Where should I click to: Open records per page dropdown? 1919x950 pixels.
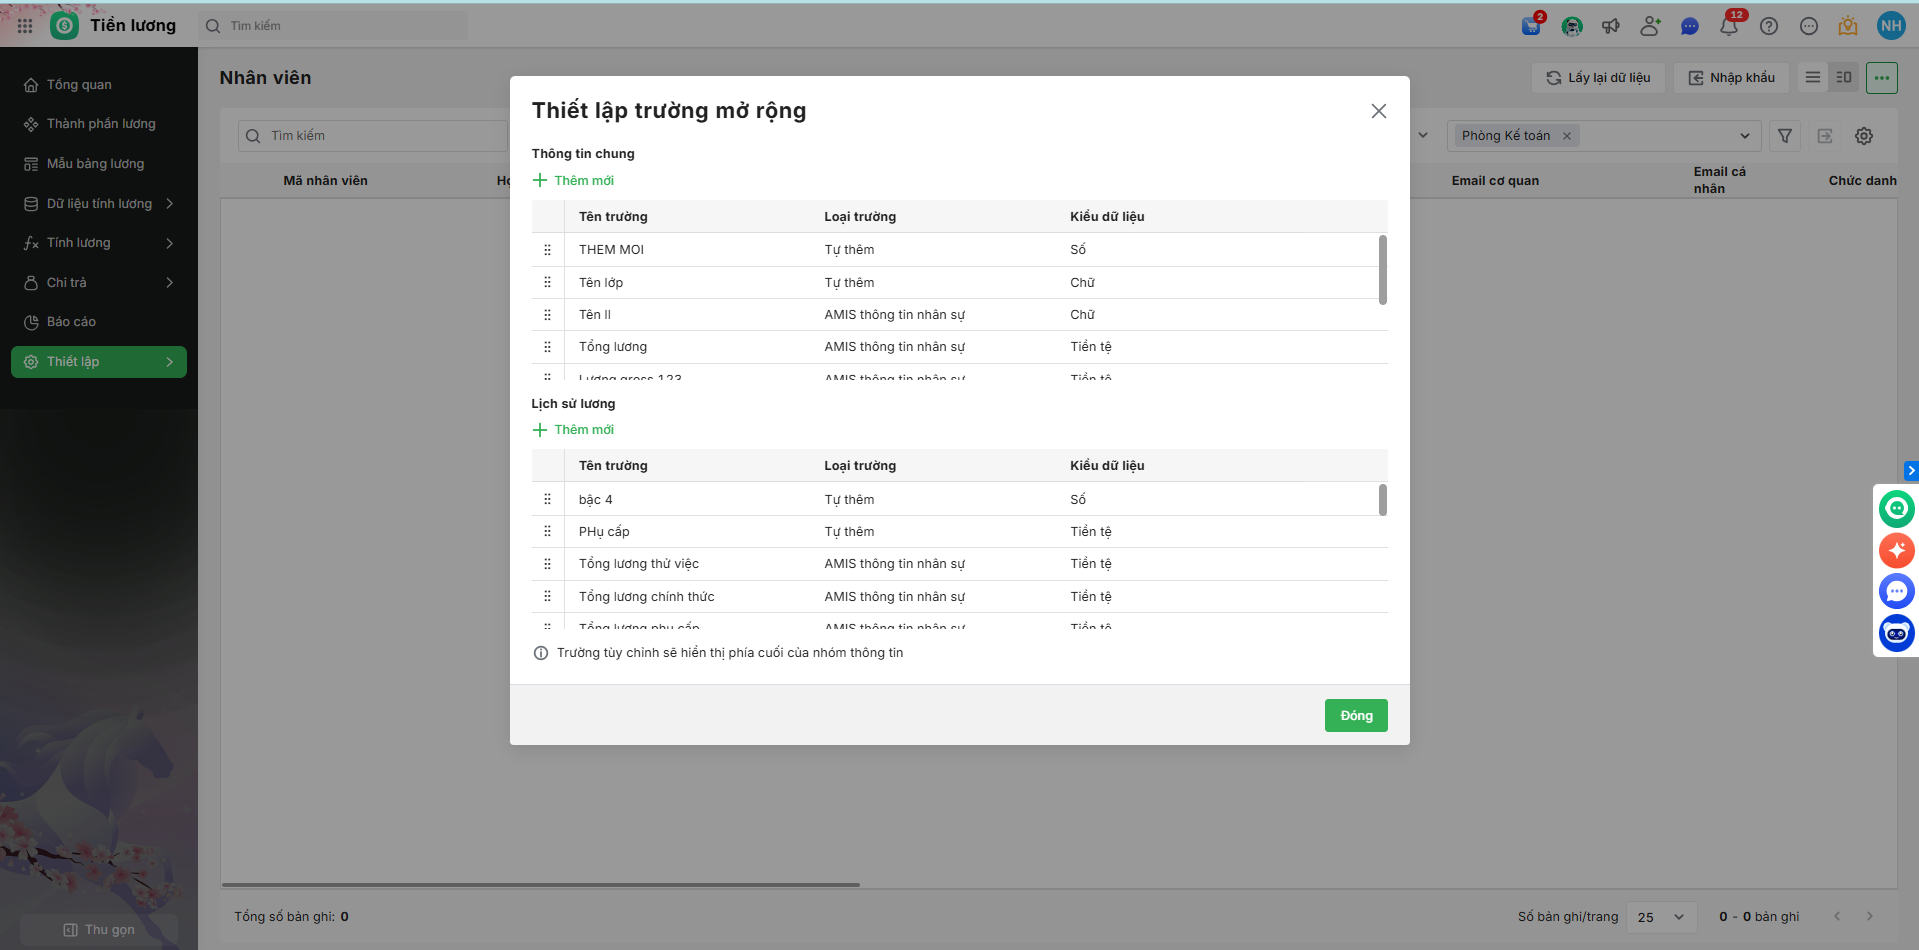tap(1661, 917)
